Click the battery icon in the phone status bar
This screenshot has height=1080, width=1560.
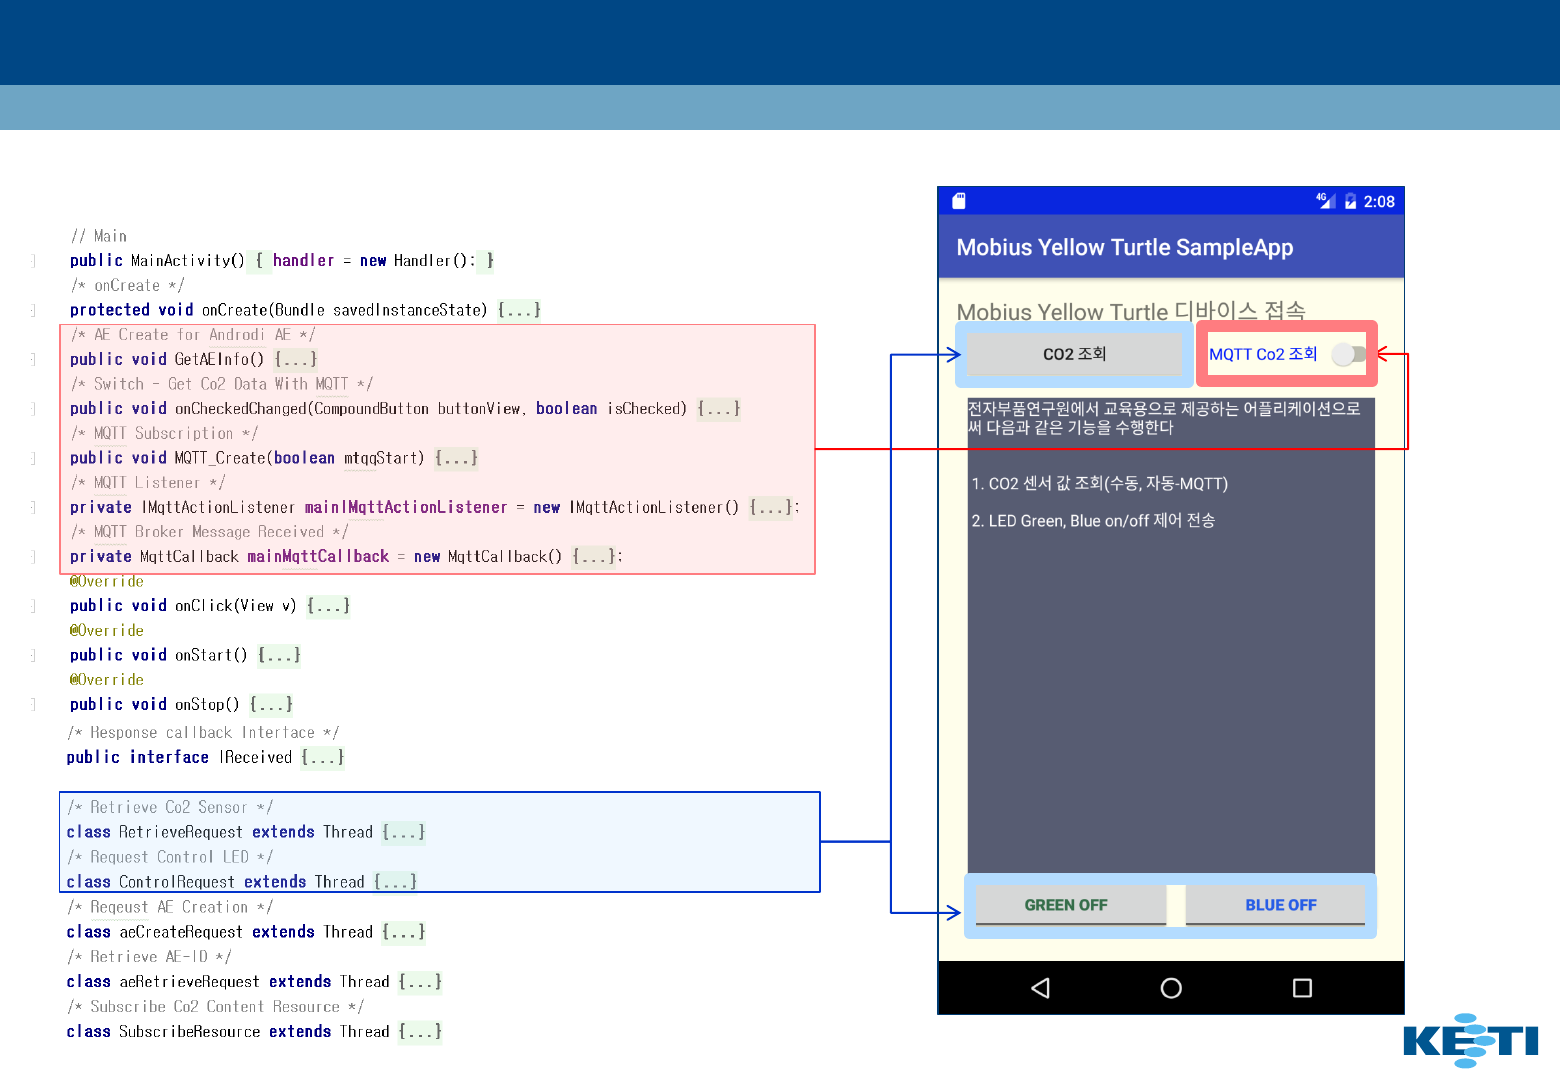tap(1351, 201)
